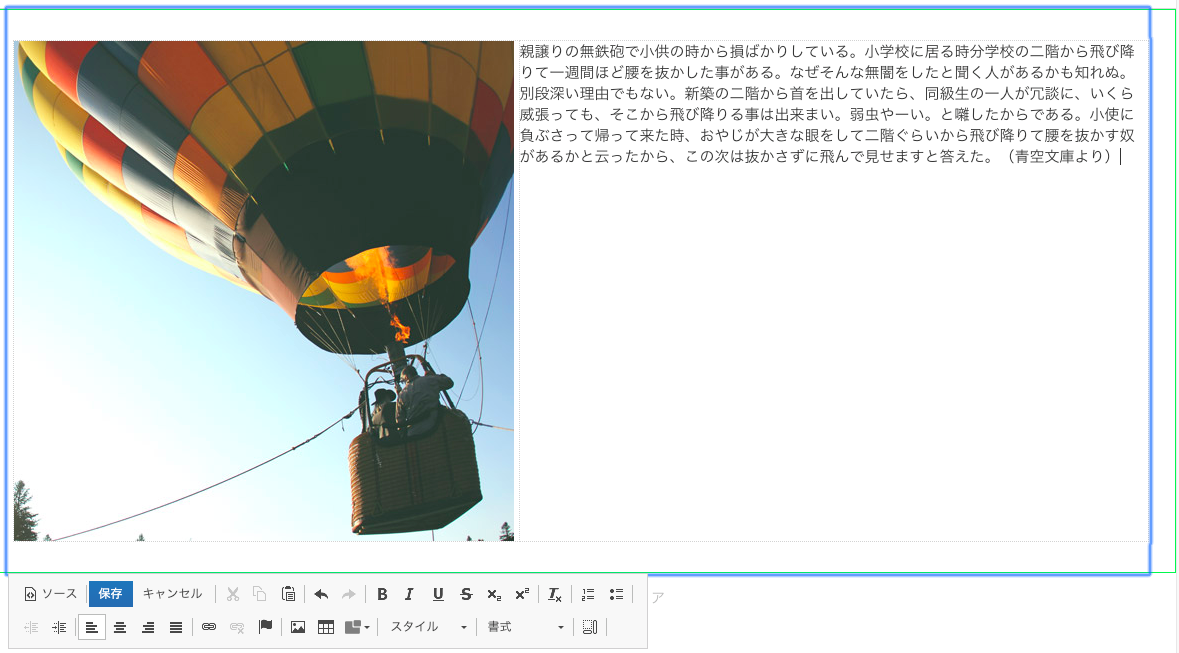Viewport: 1179px width, 653px height.
Task: Expand the template layout dropdown arrow
Action: point(367,628)
